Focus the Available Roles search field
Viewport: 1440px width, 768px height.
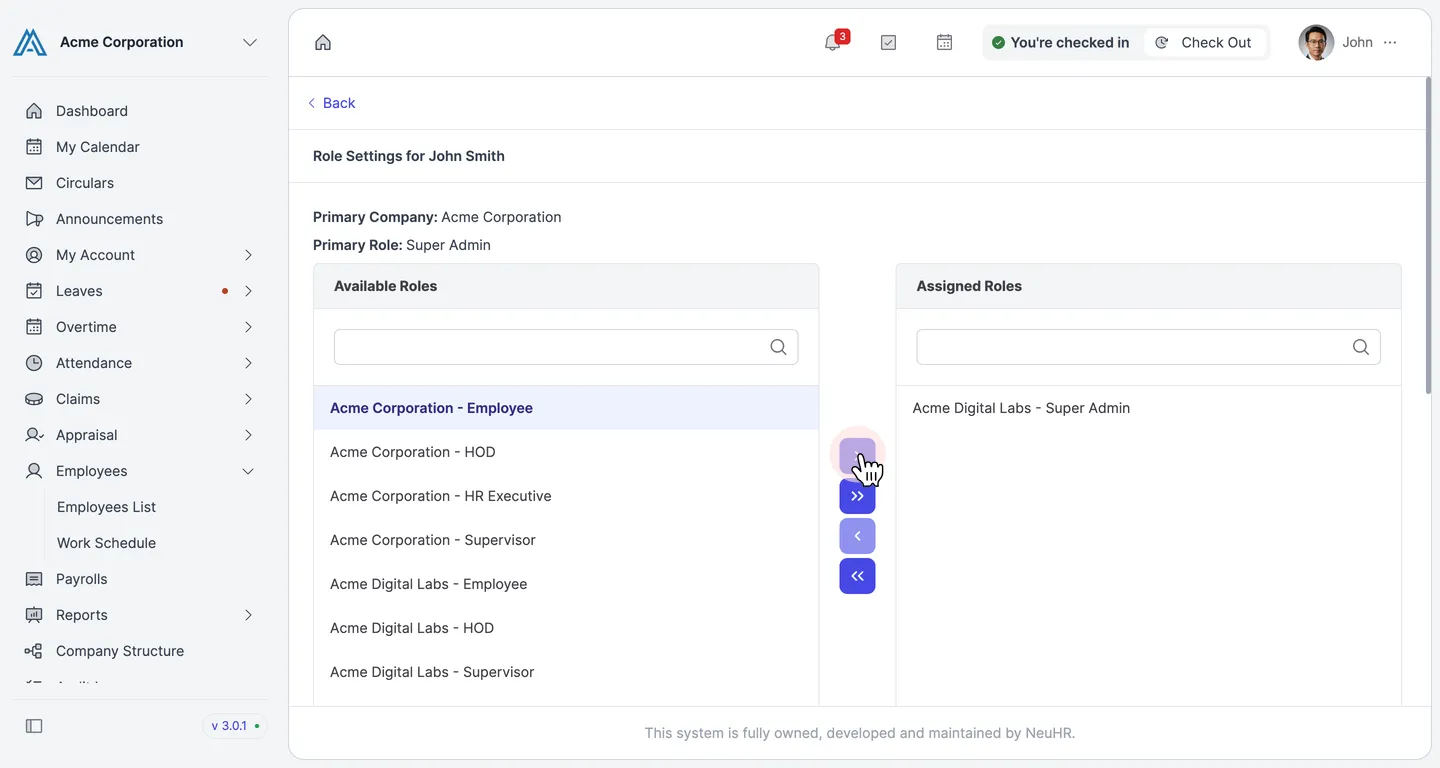(566, 347)
